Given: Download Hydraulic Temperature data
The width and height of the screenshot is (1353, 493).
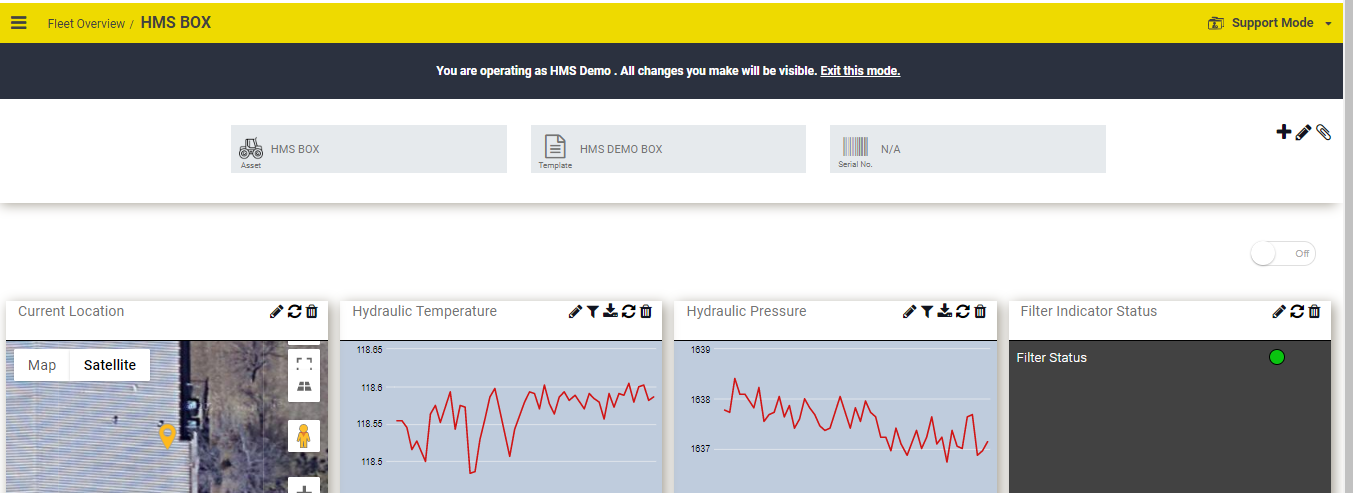Looking at the screenshot, I should pyautogui.click(x=610, y=311).
